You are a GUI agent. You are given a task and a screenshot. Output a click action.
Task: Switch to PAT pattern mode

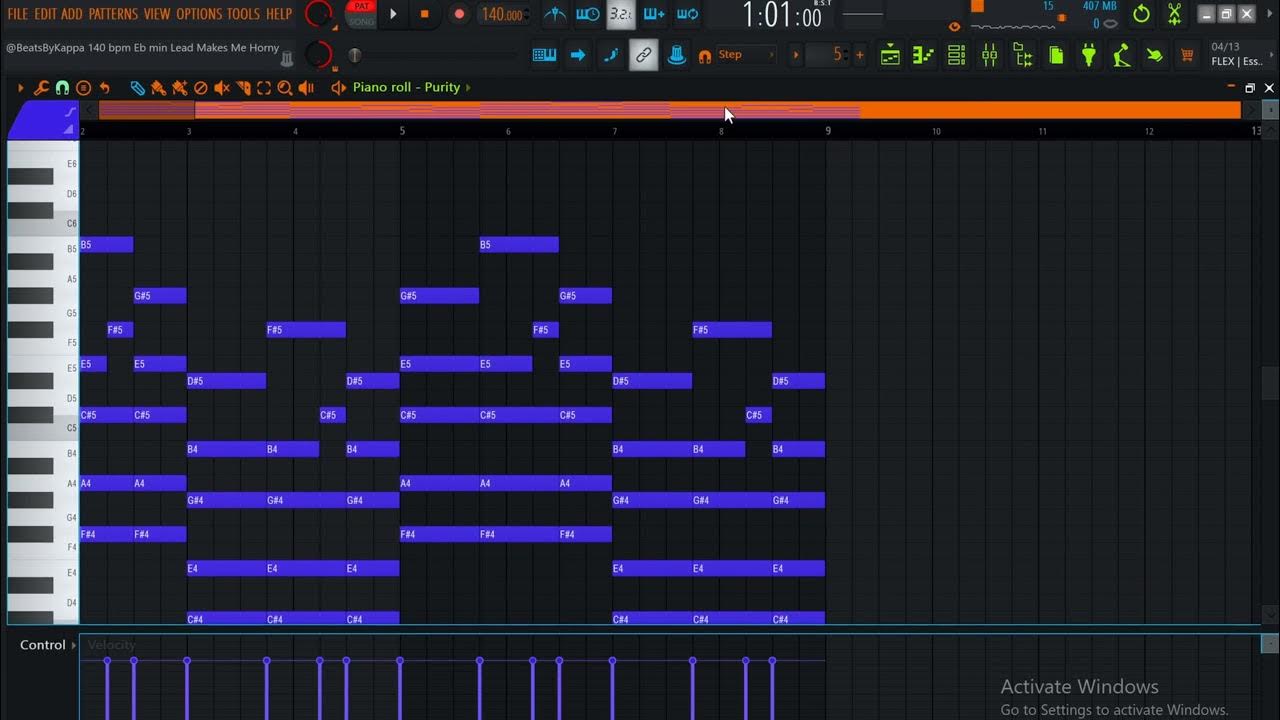[x=361, y=7]
